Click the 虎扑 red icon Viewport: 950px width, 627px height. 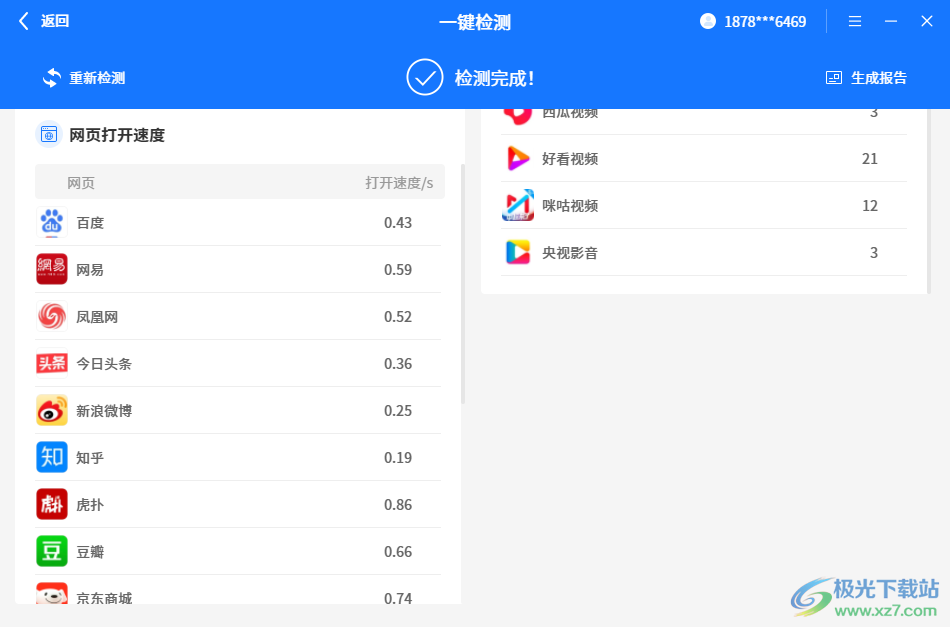click(x=51, y=504)
